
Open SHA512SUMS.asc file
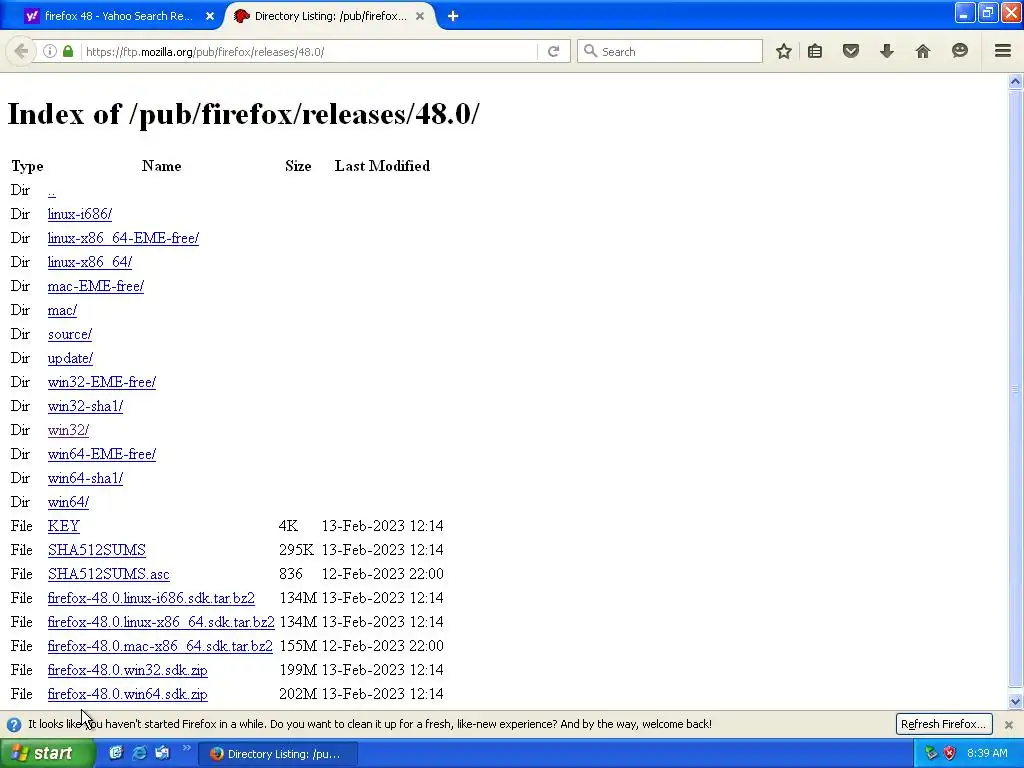[108, 574]
